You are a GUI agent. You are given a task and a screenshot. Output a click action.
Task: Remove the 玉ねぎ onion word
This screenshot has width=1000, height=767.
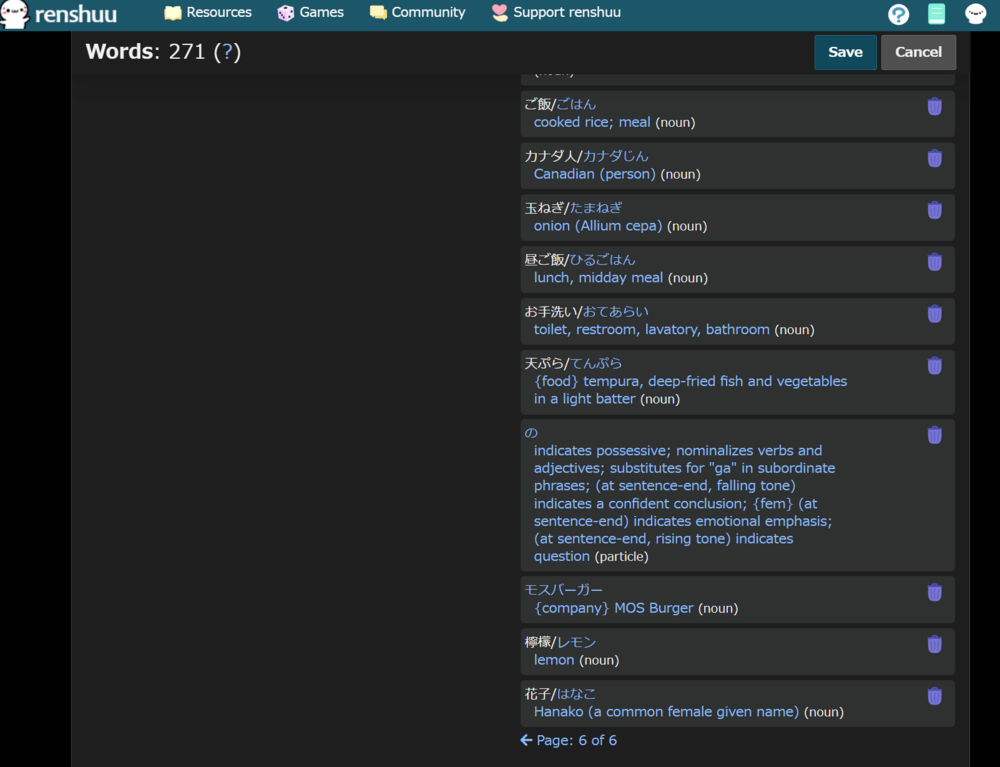pos(934,211)
